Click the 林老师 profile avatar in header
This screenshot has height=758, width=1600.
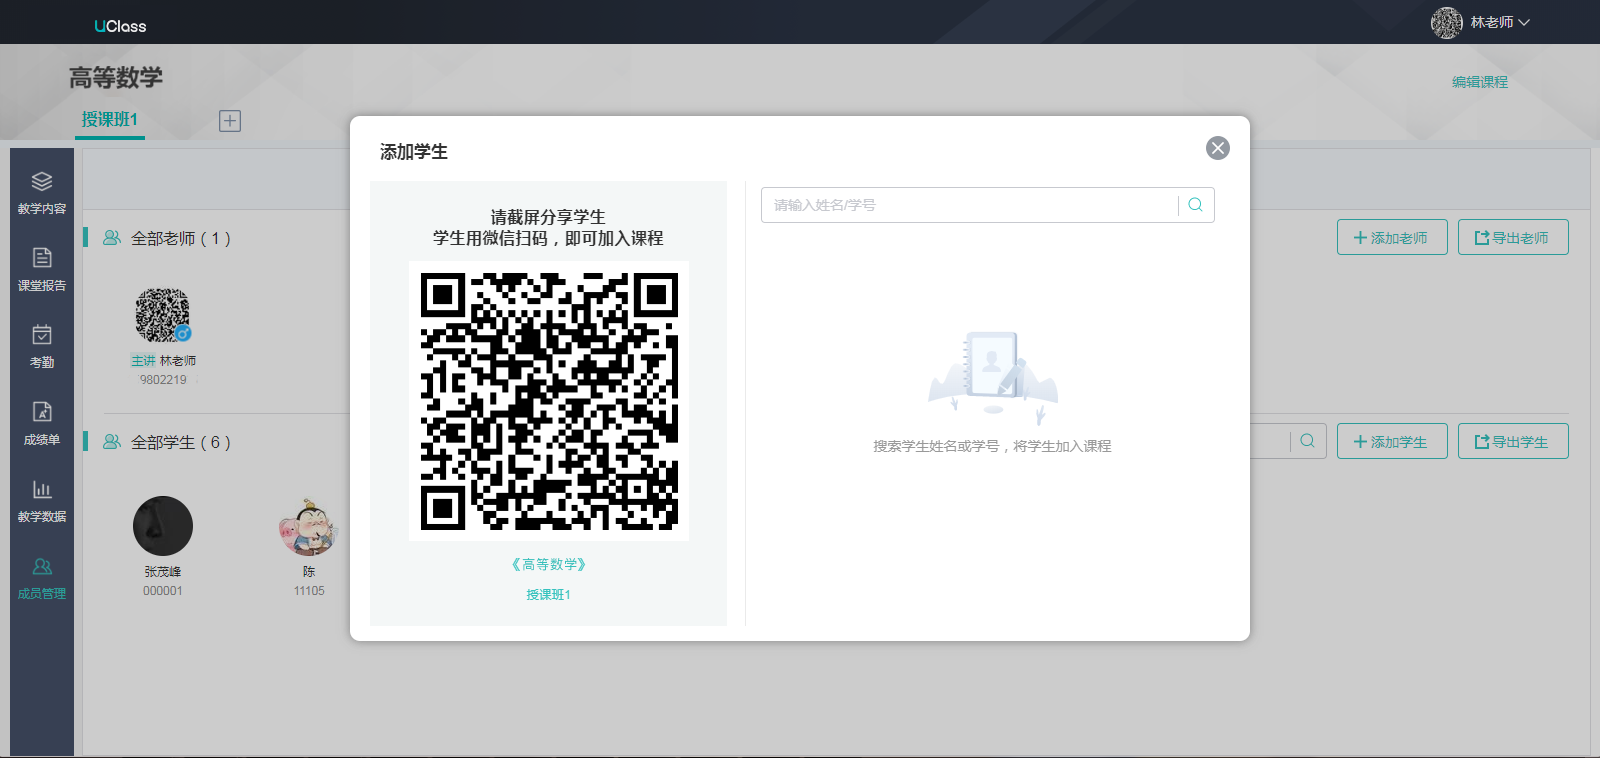[1447, 22]
